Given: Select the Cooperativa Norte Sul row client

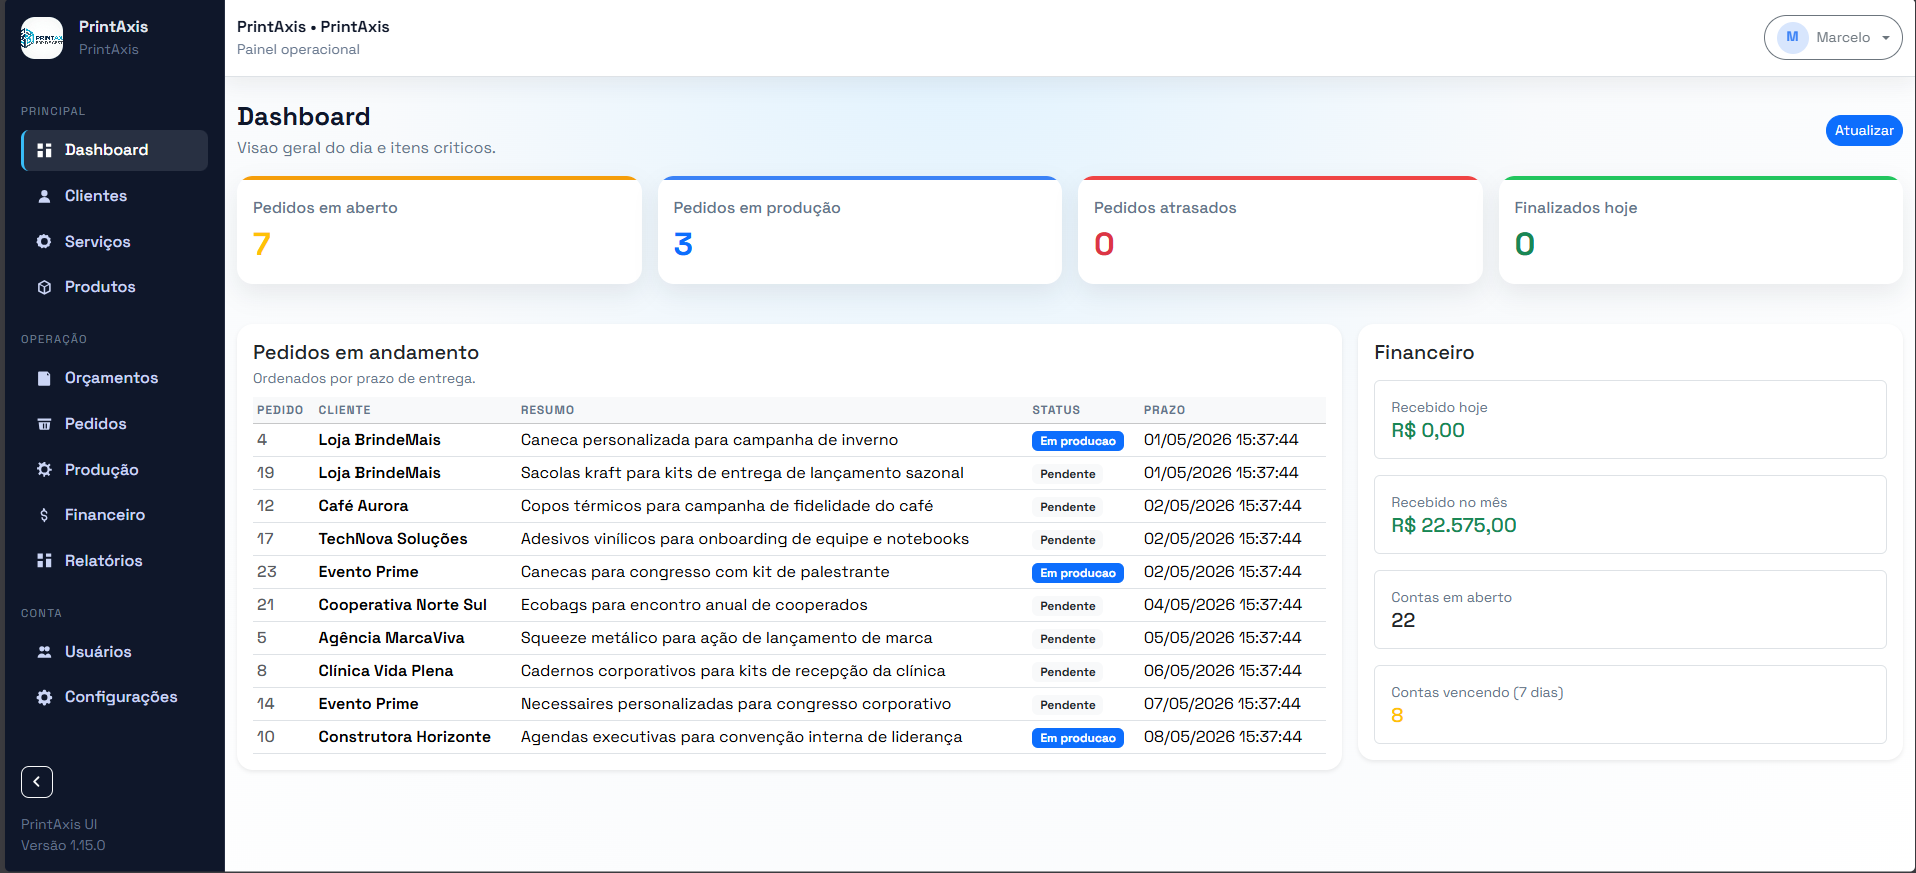Looking at the screenshot, I should 403,605.
